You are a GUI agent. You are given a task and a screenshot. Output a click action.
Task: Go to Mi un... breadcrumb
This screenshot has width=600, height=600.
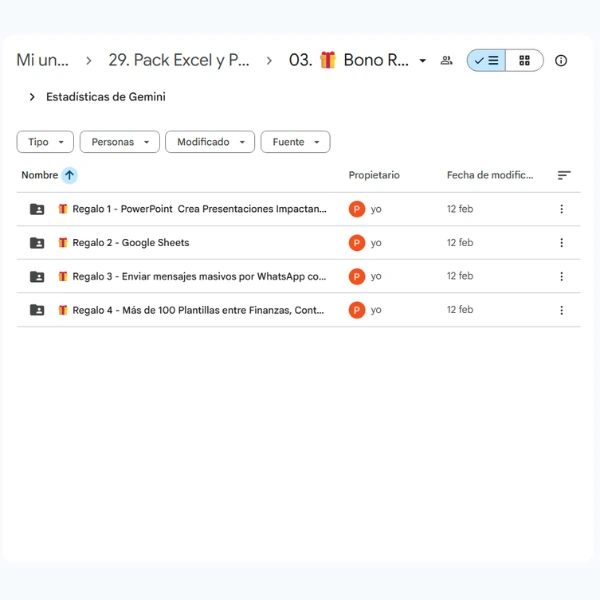(x=42, y=60)
